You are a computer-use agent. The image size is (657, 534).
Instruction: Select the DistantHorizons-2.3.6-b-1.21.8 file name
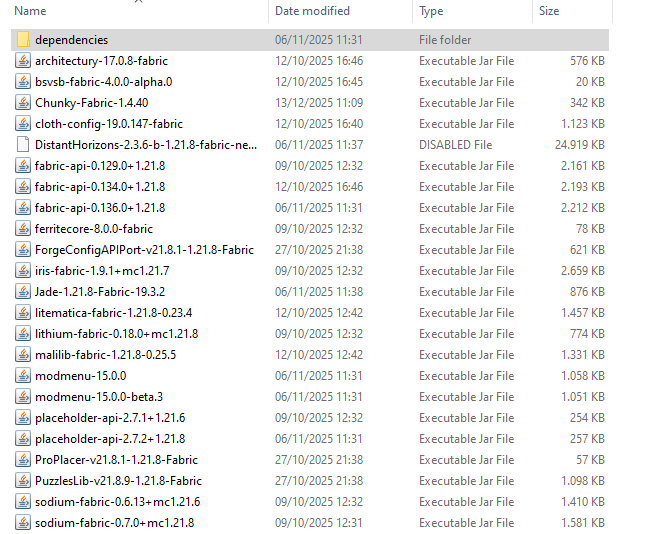[146, 145]
